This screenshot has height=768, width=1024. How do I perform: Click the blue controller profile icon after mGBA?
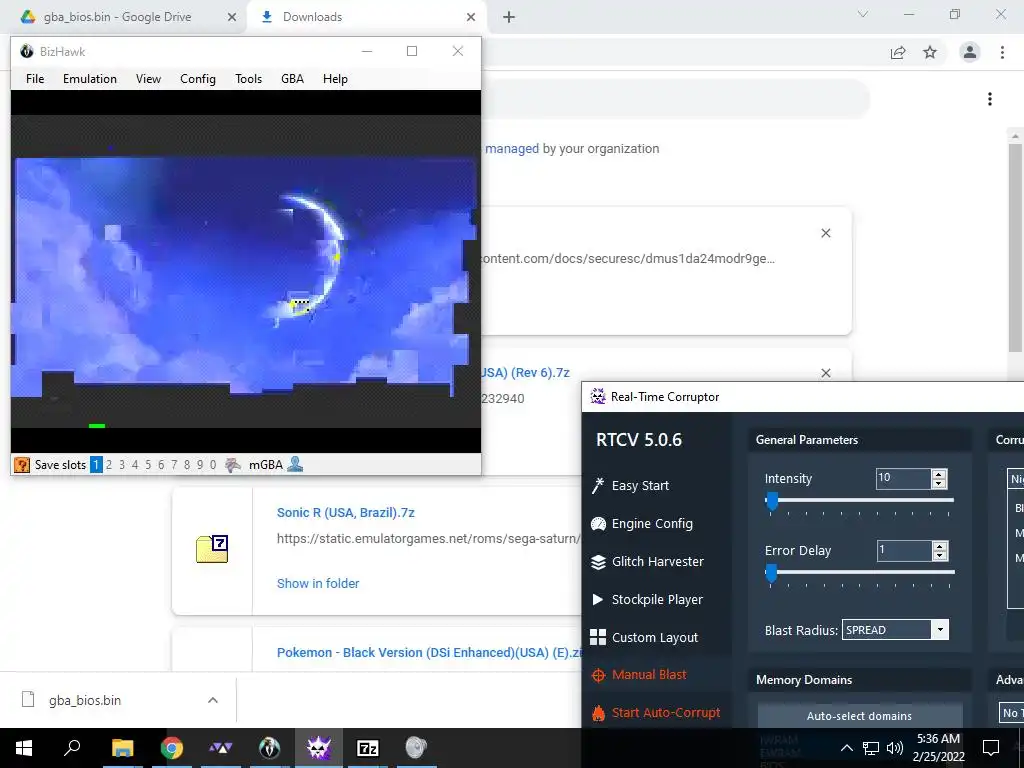click(x=295, y=464)
